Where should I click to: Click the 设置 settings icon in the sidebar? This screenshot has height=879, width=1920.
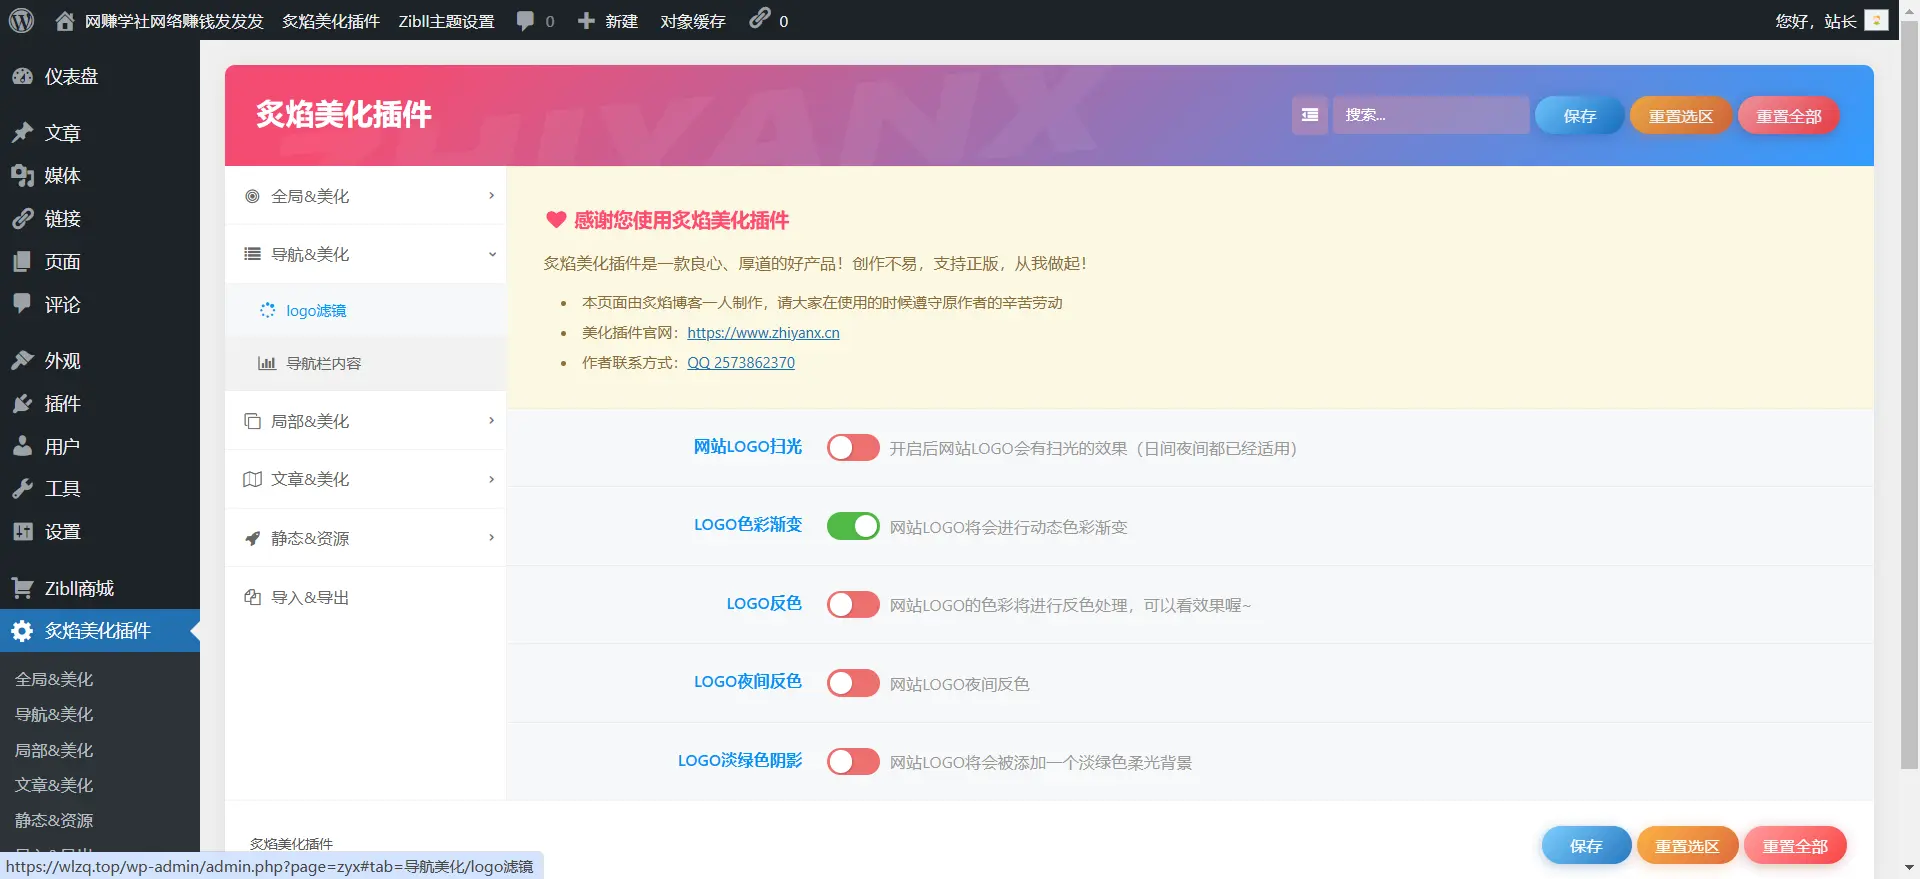22,532
